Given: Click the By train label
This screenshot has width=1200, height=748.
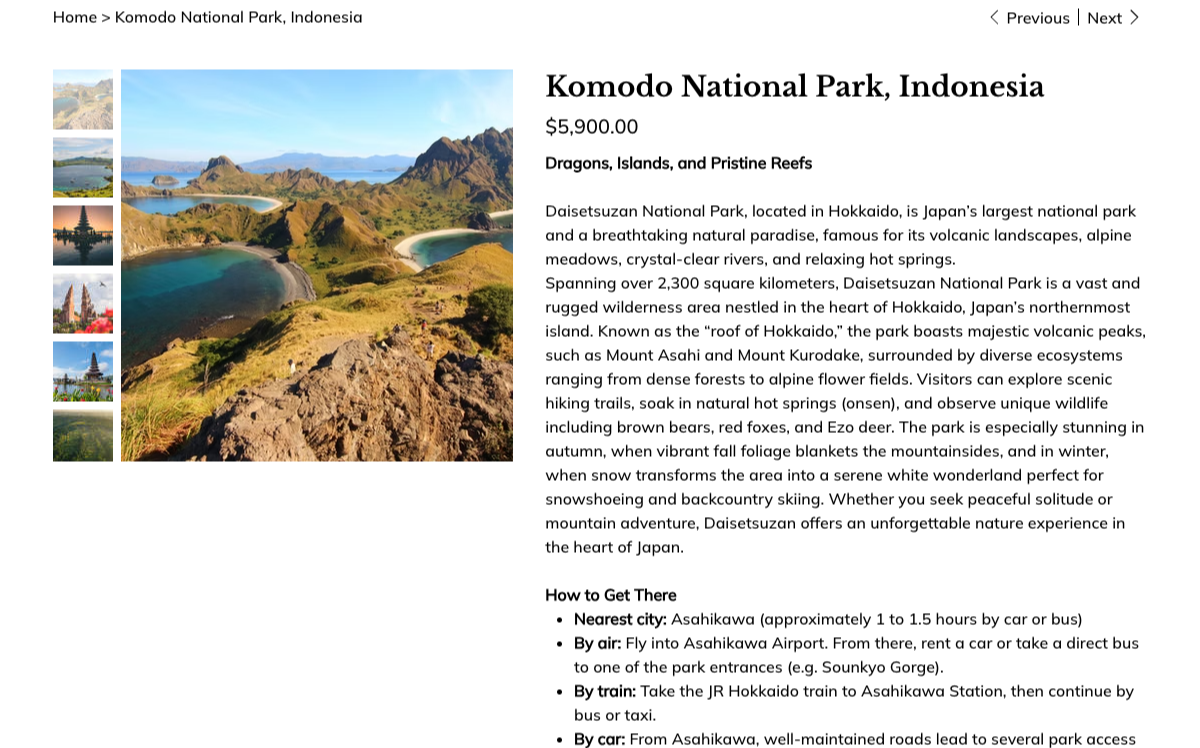Looking at the screenshot, I should [x=604, y=691].
